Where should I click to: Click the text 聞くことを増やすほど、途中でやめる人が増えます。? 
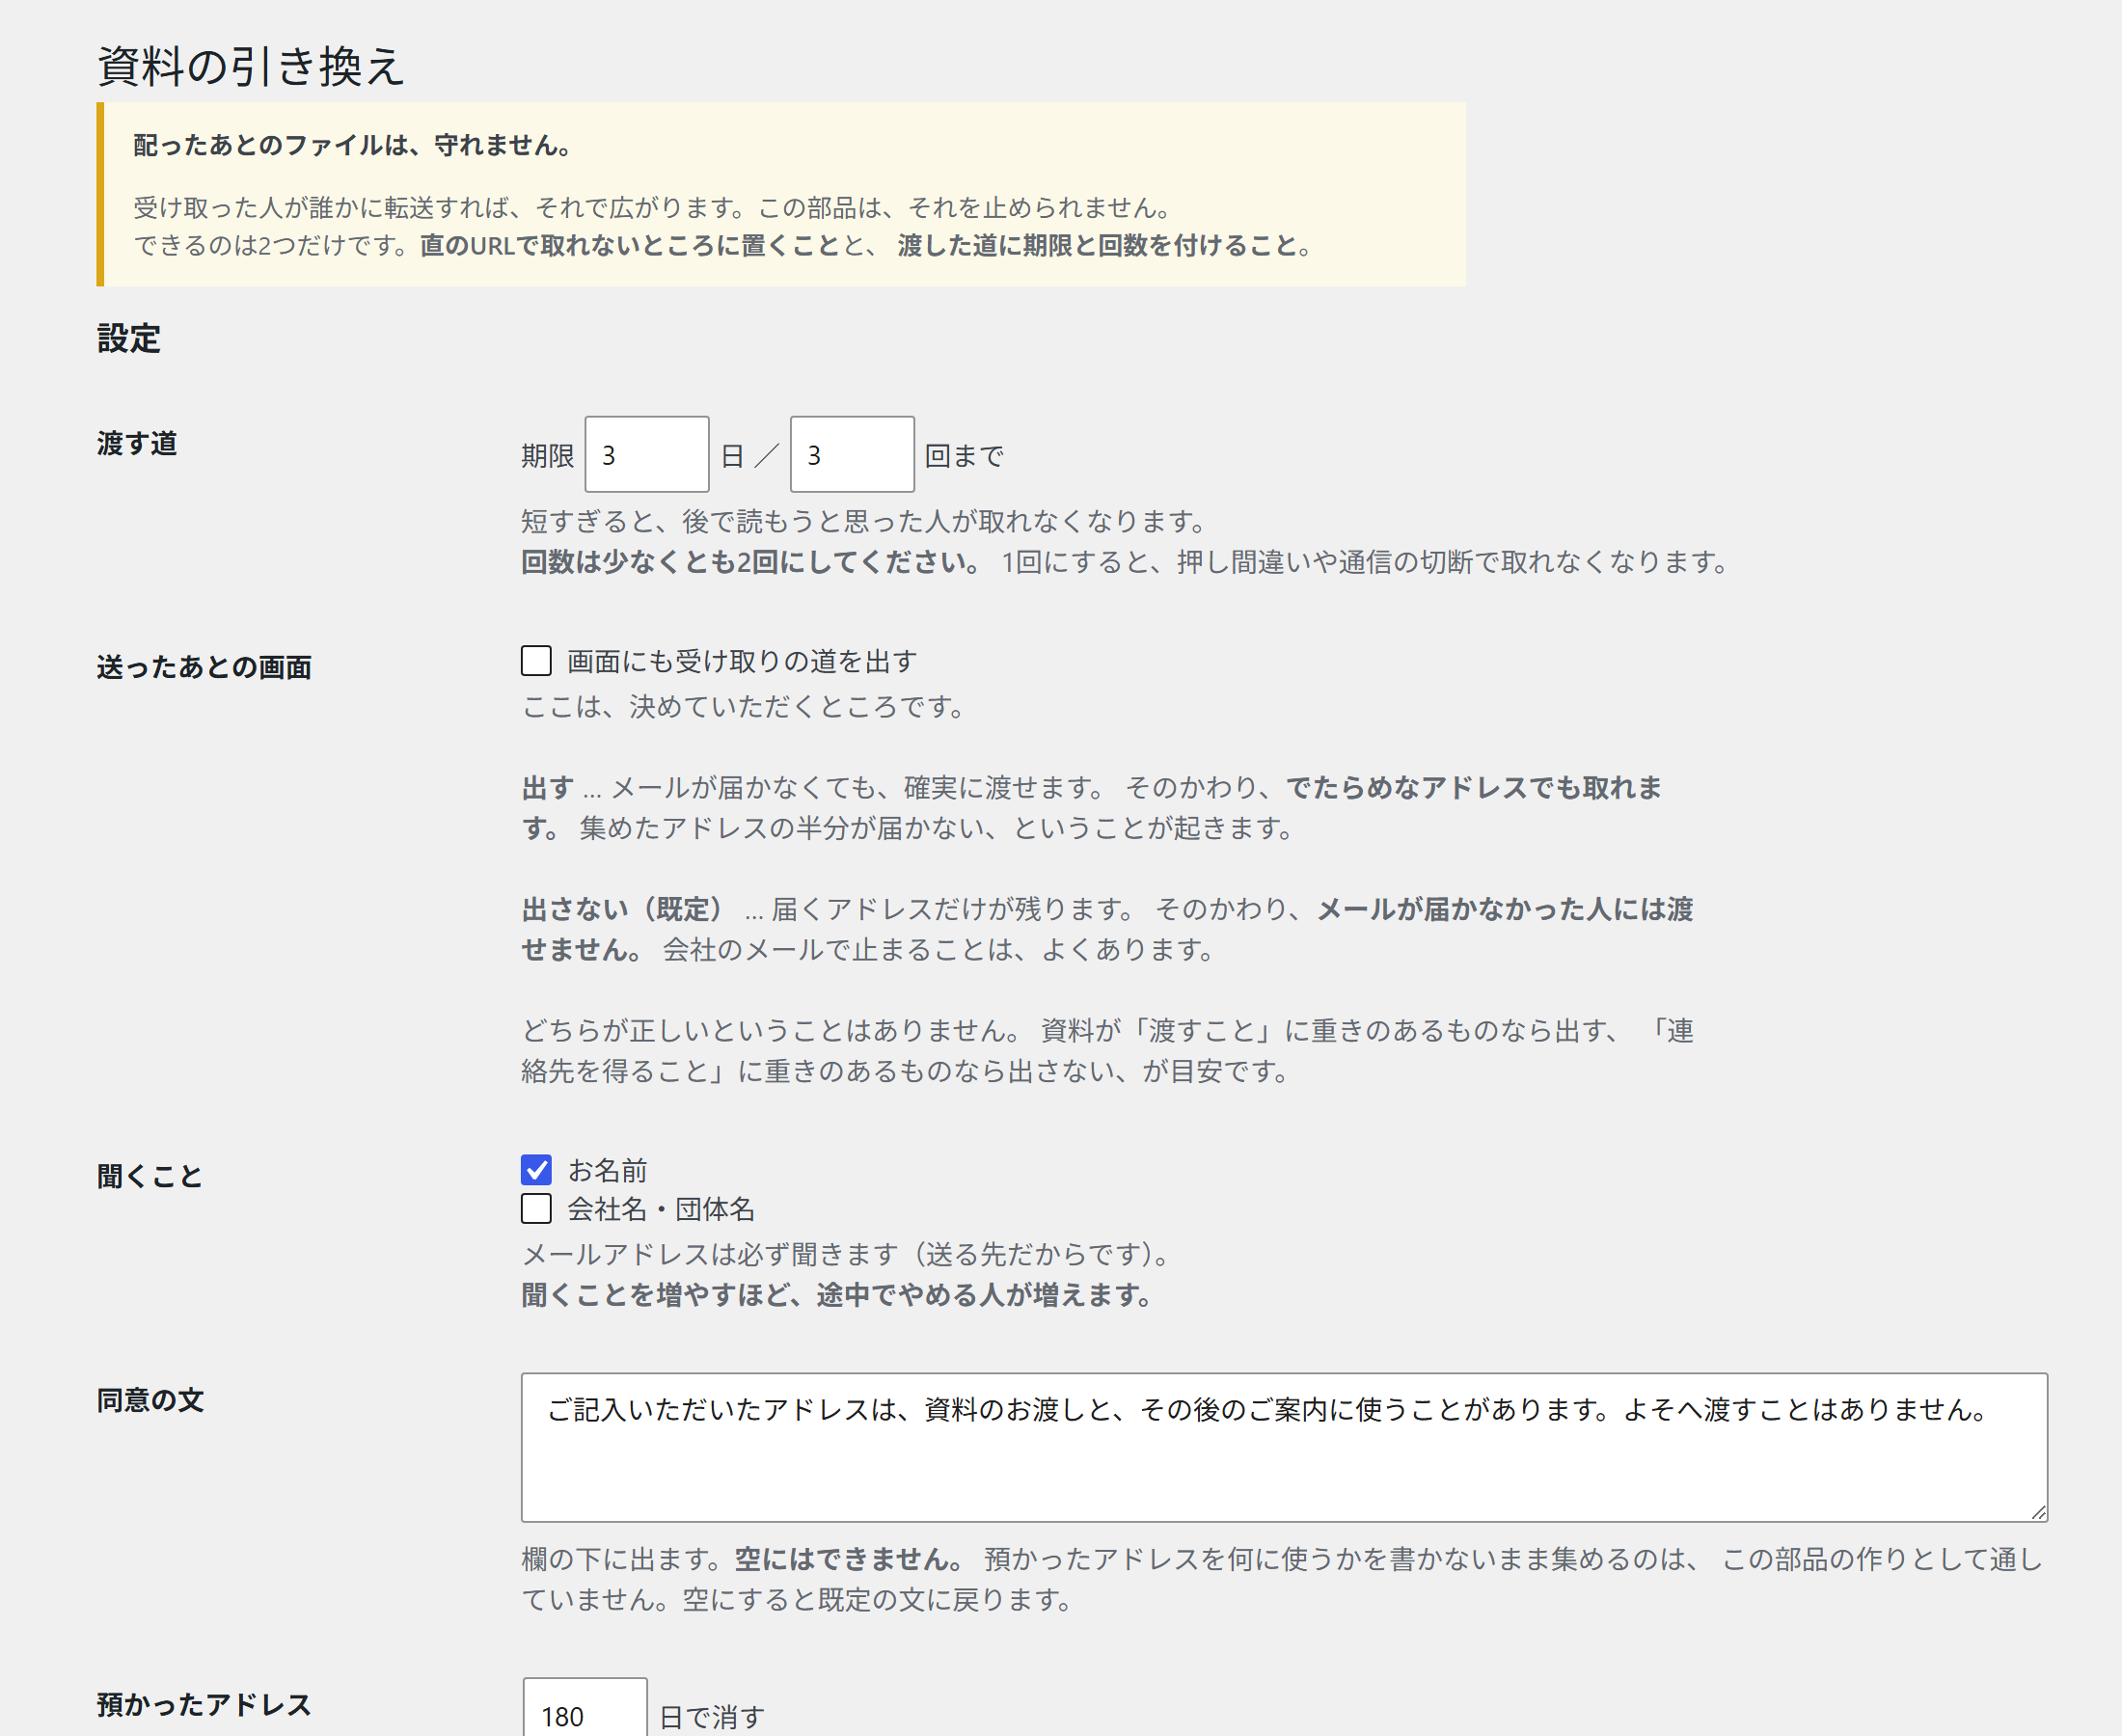[838, 1295]
